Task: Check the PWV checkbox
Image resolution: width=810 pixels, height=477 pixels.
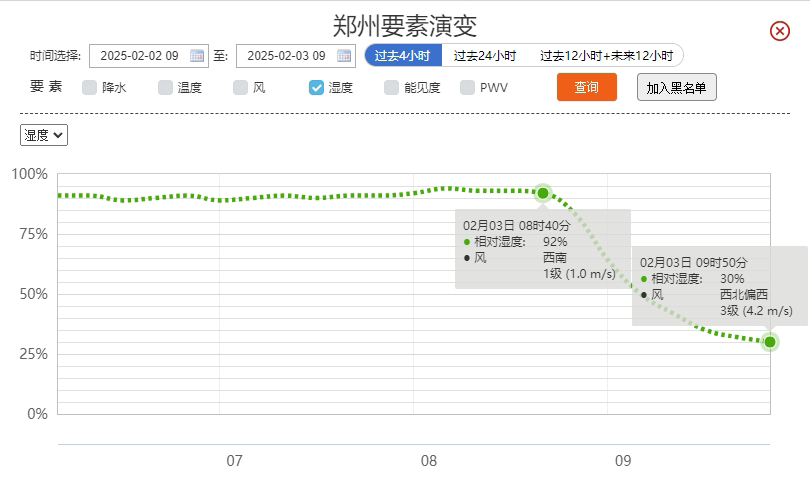Action: 467,88
